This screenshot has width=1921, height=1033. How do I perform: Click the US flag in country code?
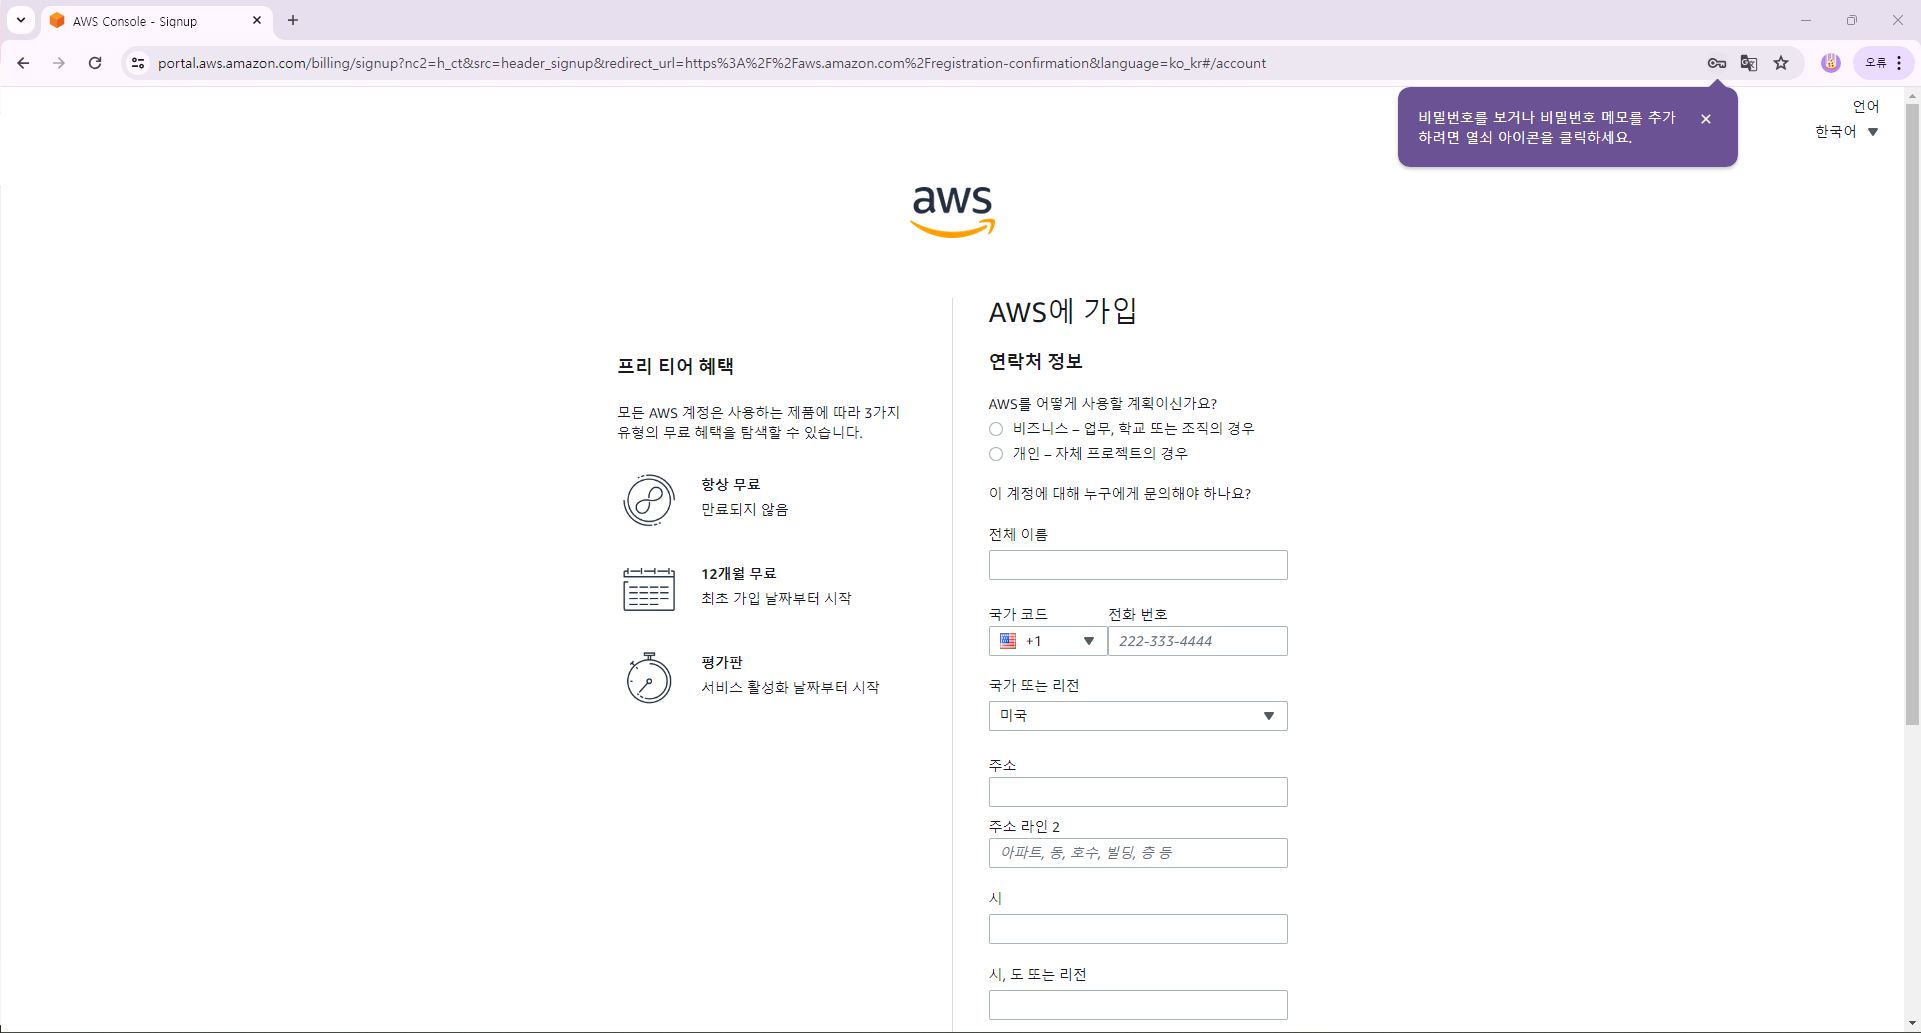[x=1008, y=641]
